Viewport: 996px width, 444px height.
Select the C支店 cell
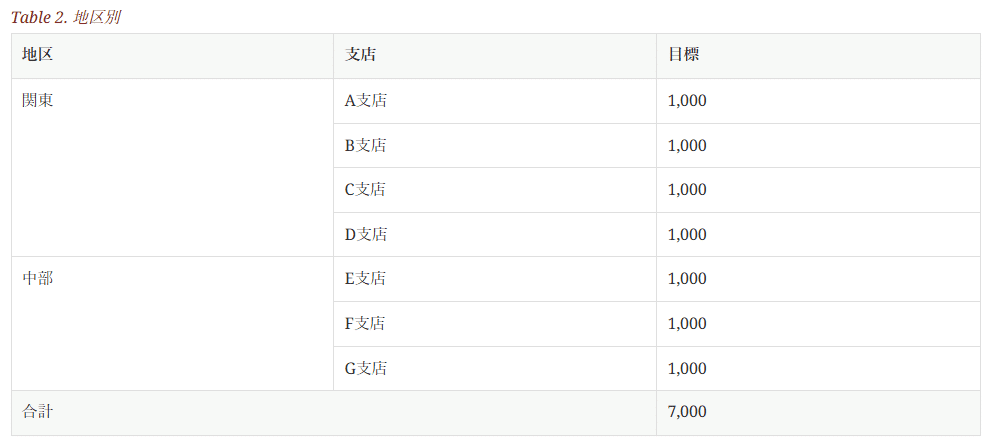pos(365,189)
